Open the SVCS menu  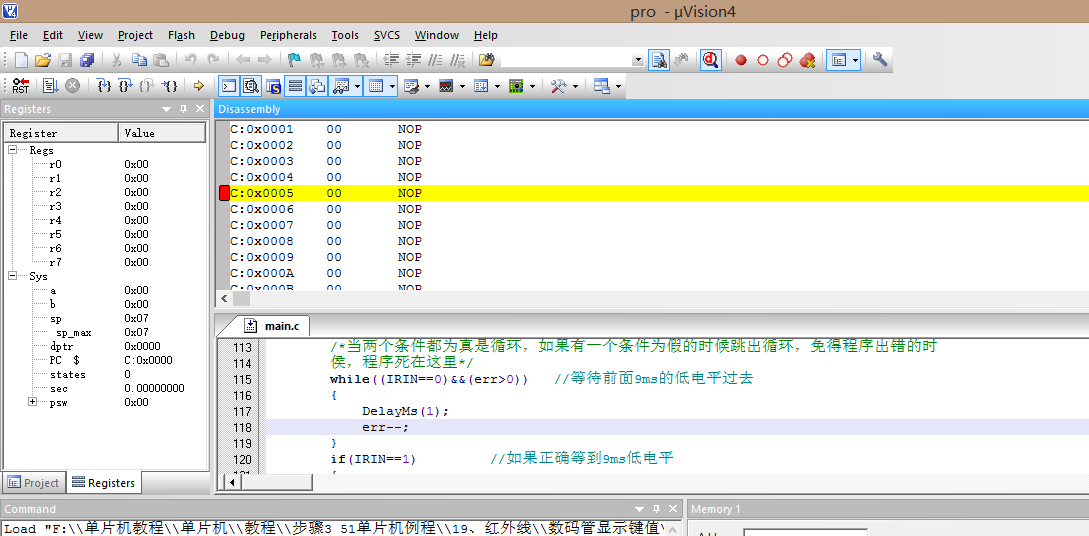click(387, 35)
